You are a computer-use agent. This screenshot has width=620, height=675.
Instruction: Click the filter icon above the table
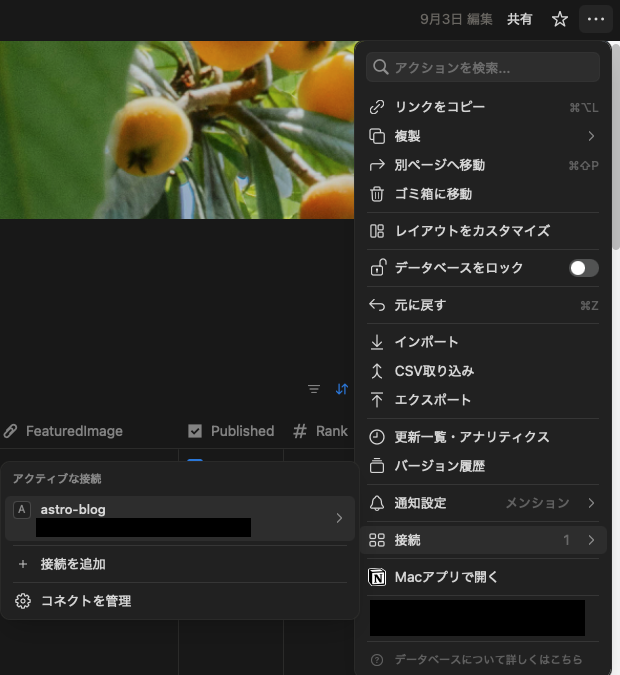314,389
